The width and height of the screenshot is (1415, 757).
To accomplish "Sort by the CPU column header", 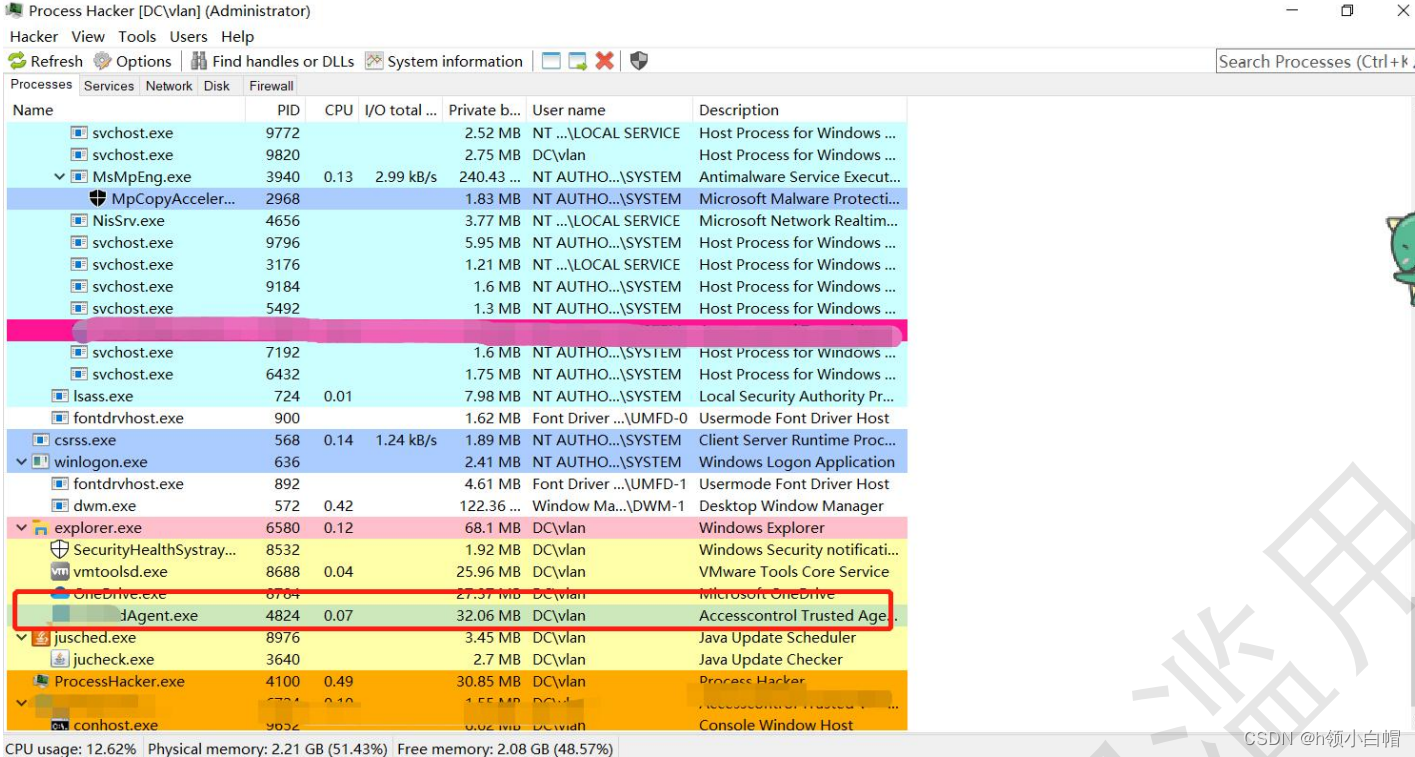I will [x=332, y=110].
